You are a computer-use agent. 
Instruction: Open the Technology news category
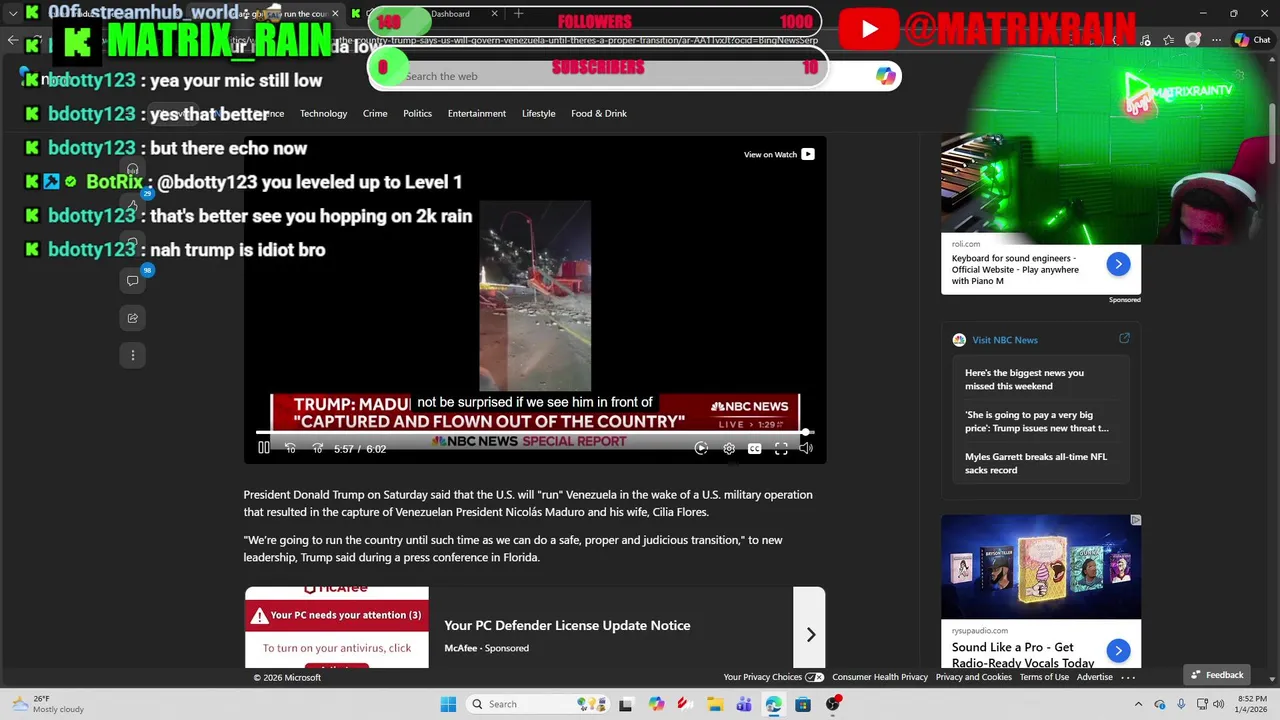point(323,113)
